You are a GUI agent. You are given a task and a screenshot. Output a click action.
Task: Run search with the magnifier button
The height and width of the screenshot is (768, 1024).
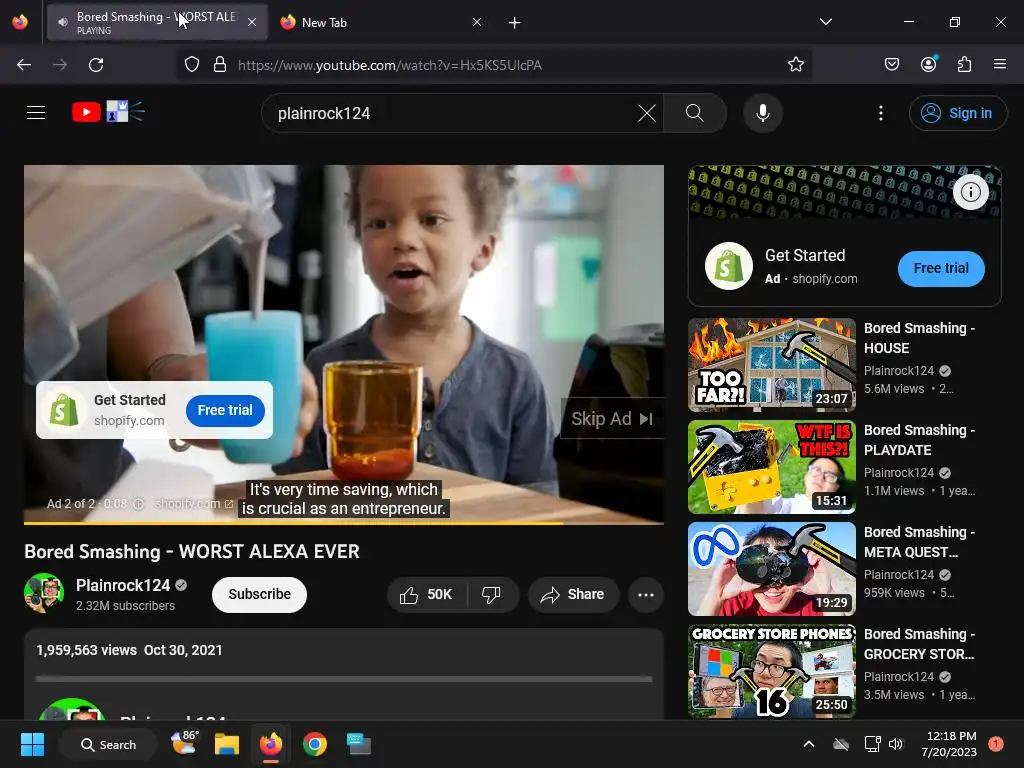695,113
